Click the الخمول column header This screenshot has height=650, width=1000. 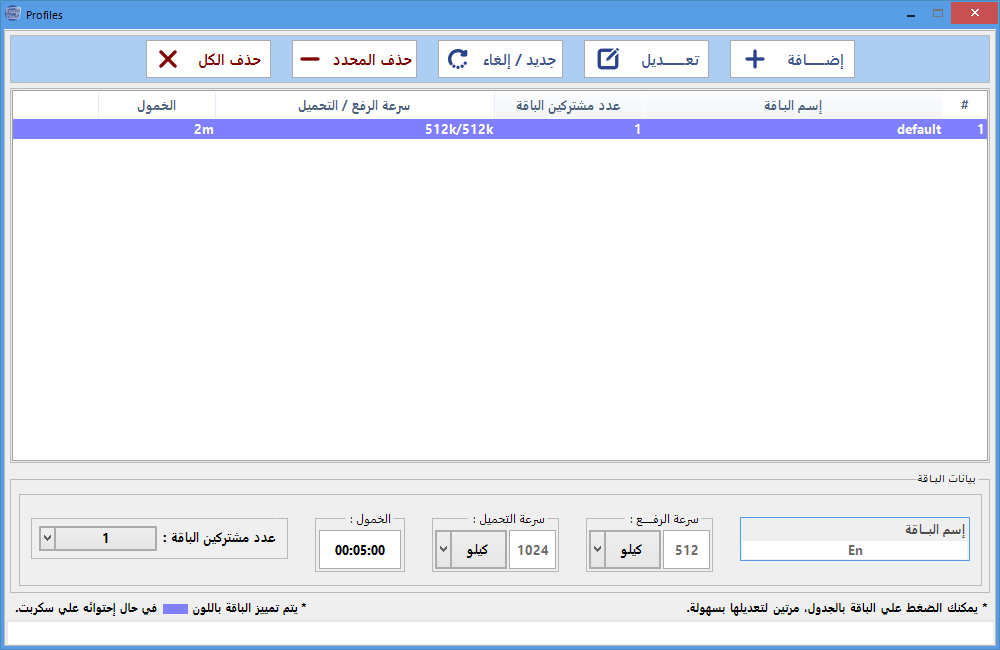(156, 106)
